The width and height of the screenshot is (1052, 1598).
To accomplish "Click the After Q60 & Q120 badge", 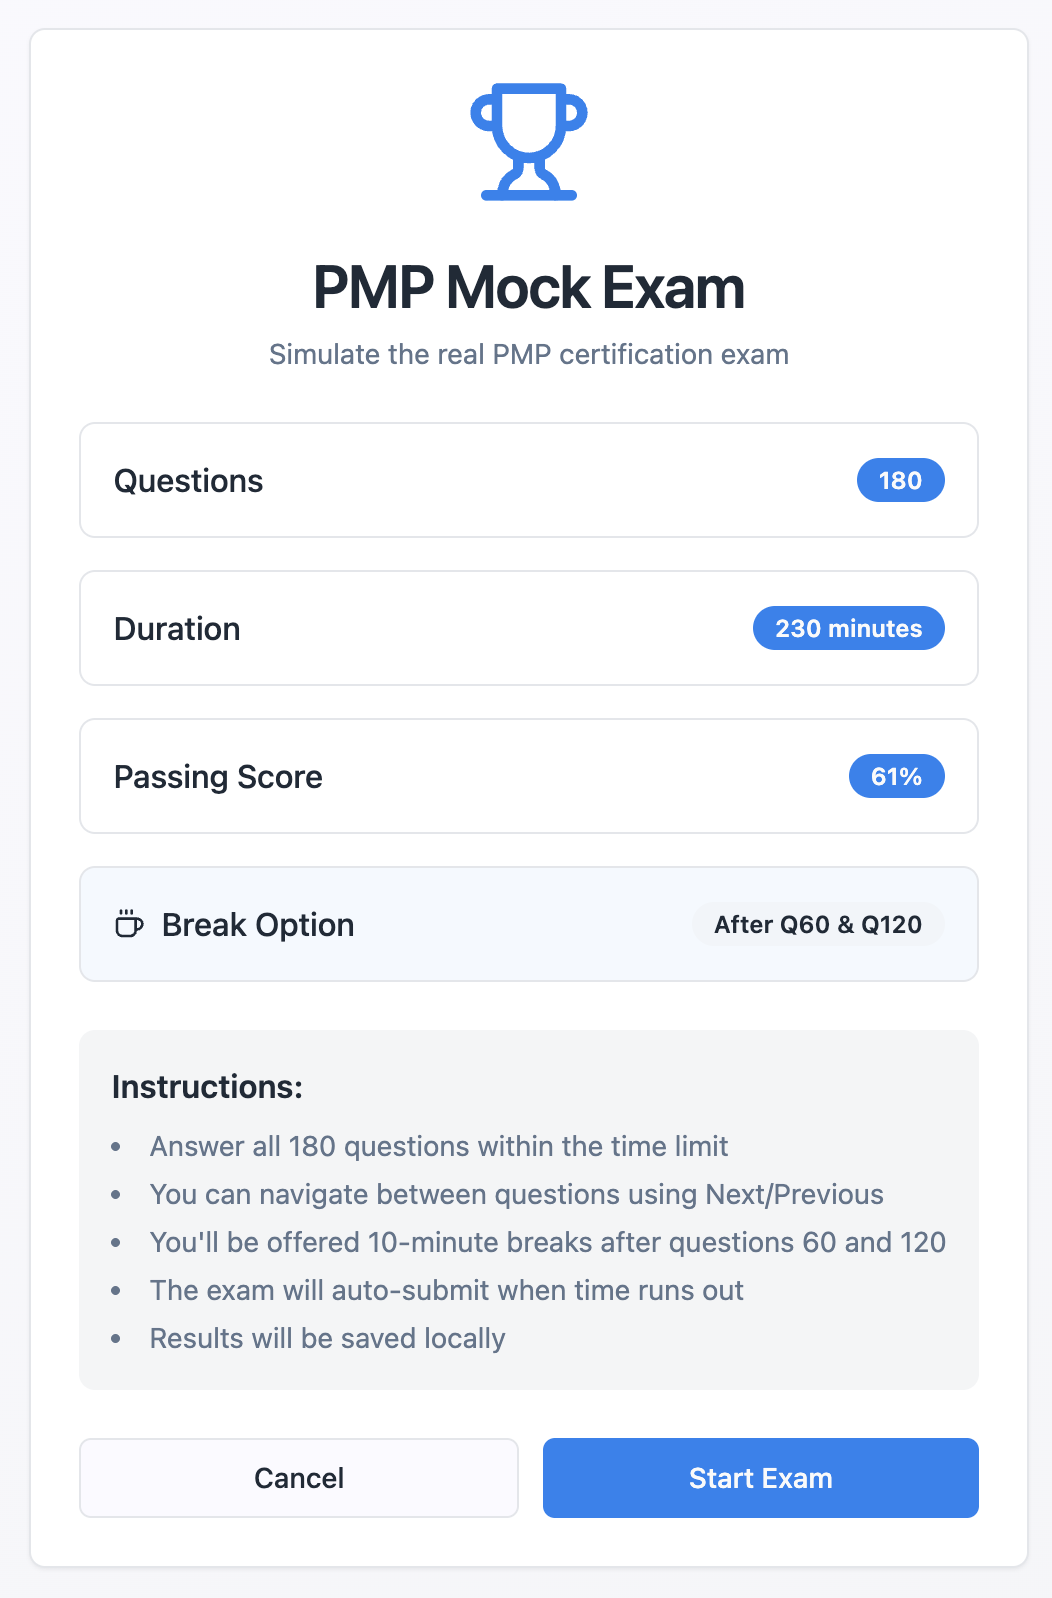I will (x=817, y=924).
